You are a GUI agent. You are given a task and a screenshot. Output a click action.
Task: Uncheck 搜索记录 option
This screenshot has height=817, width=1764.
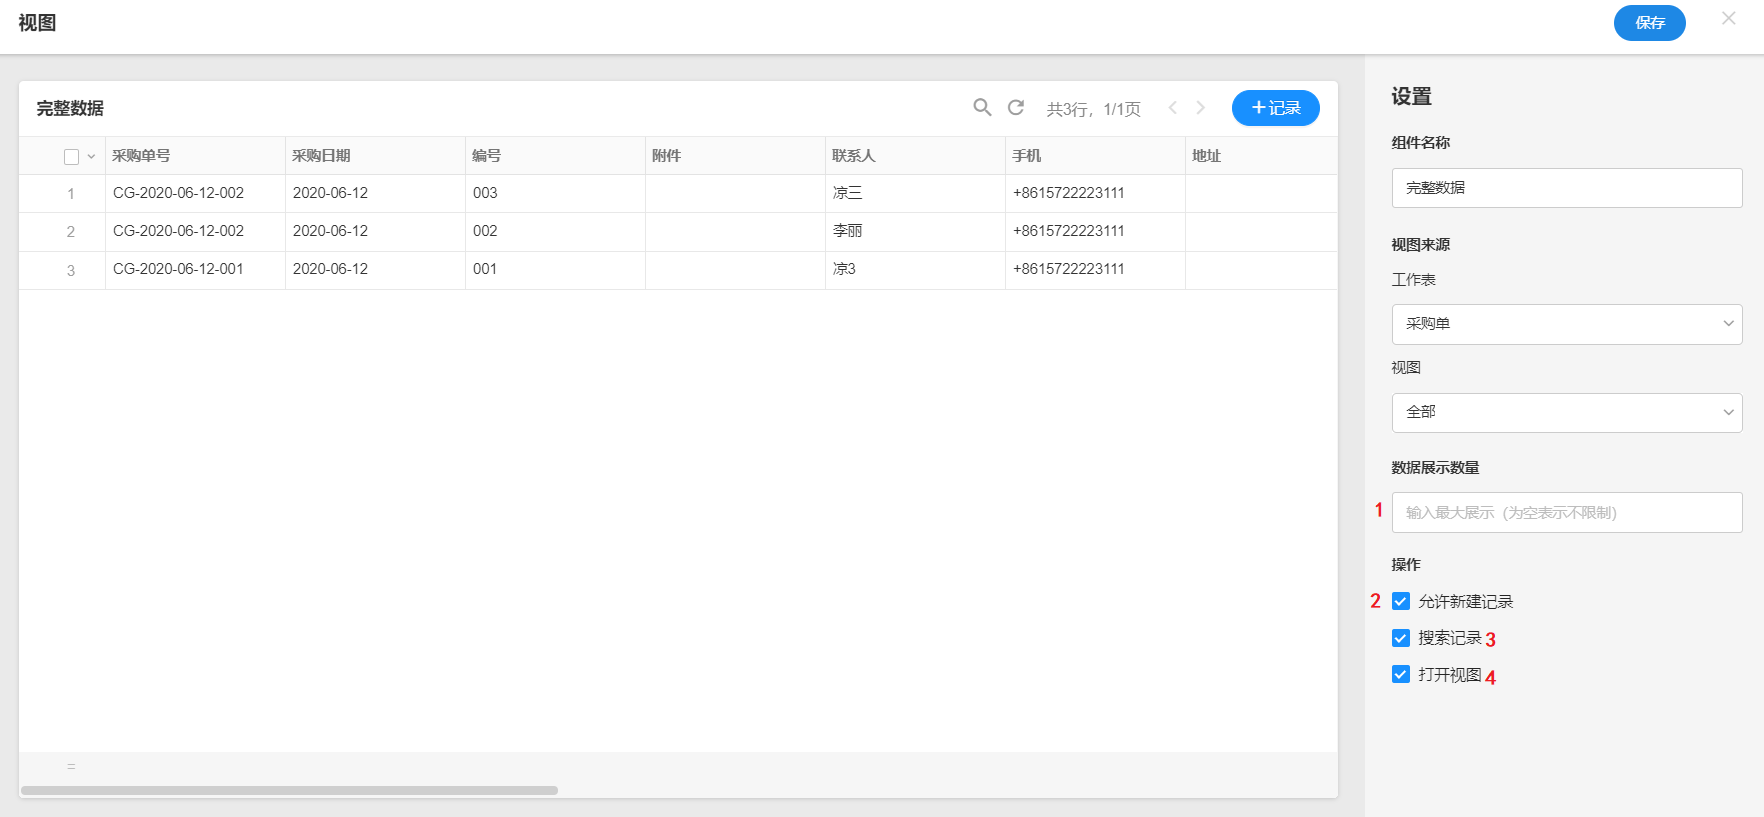pos(1401,638)
